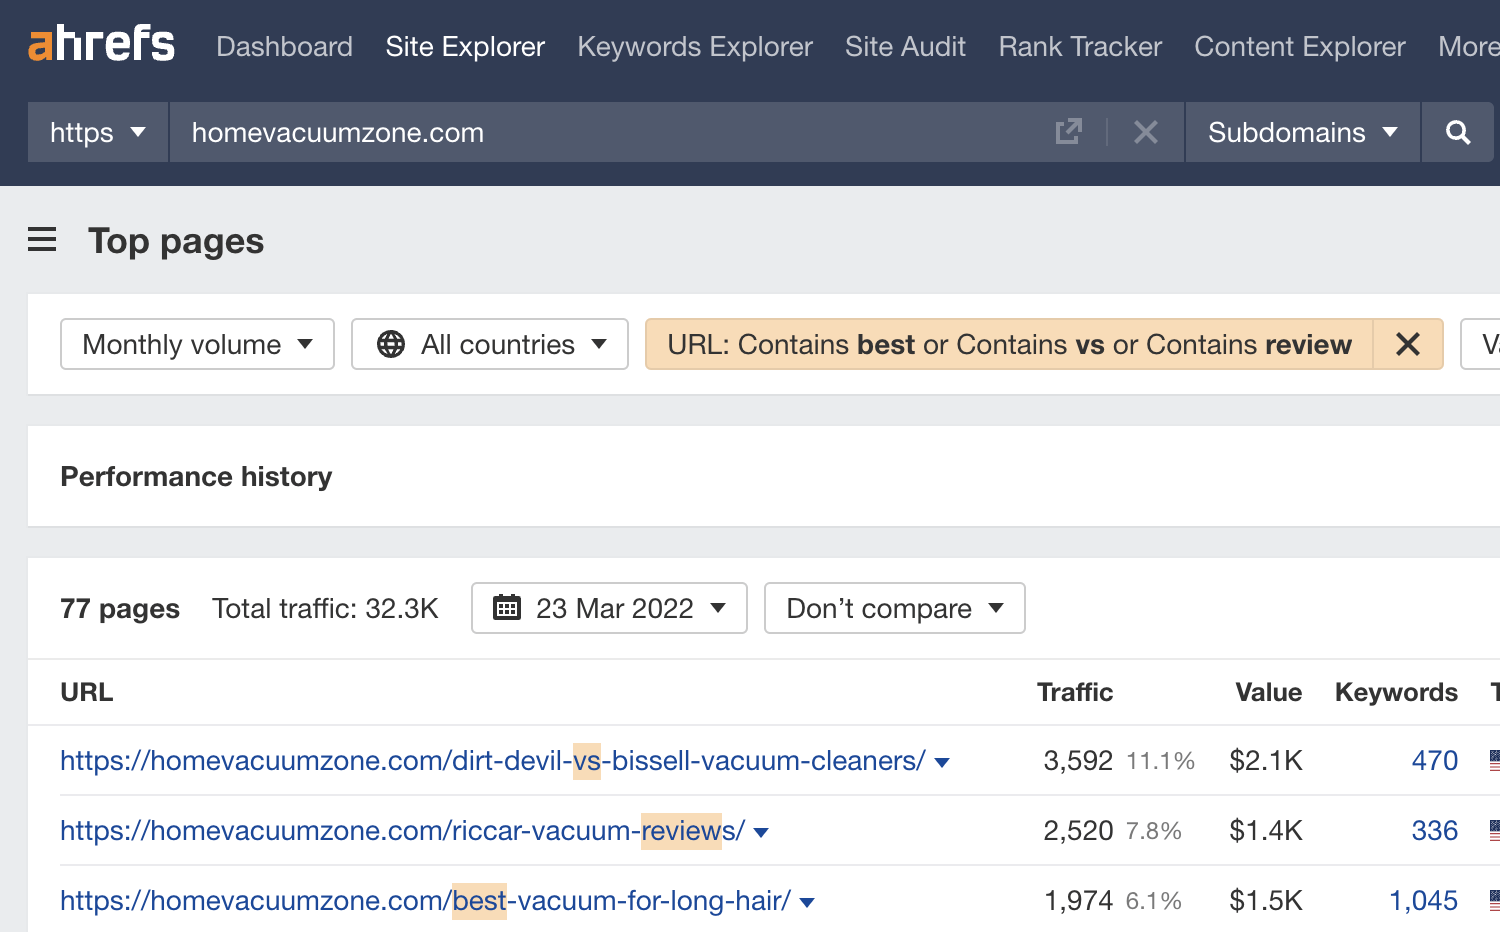1500x932 pixels.
Task: Click the ahrefs logo
Action: pyautogui.click(x=100, y=43)
